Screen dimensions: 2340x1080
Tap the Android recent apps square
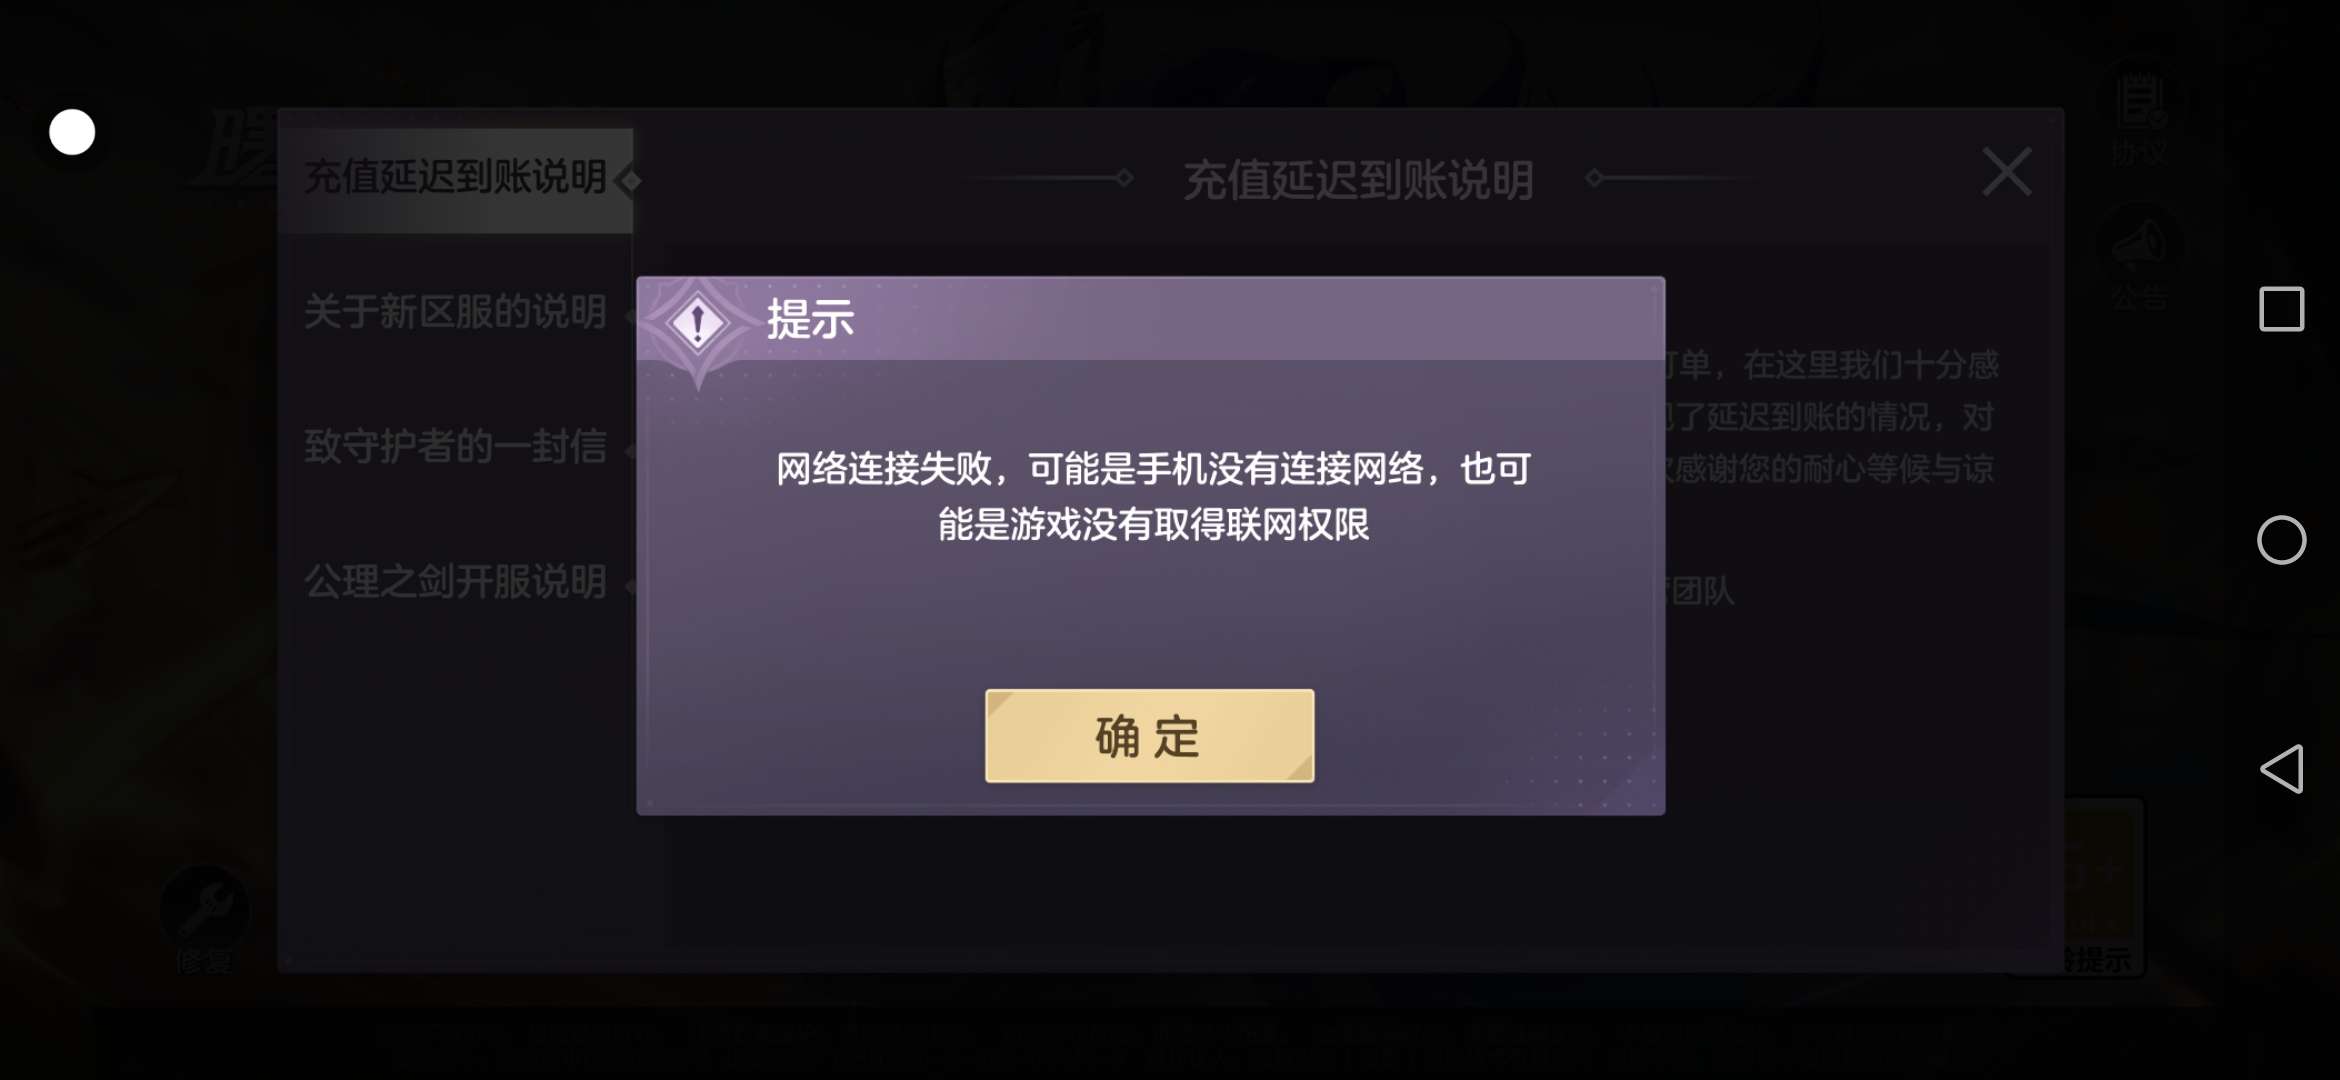pyautogui.click(x=2282, y=309)
